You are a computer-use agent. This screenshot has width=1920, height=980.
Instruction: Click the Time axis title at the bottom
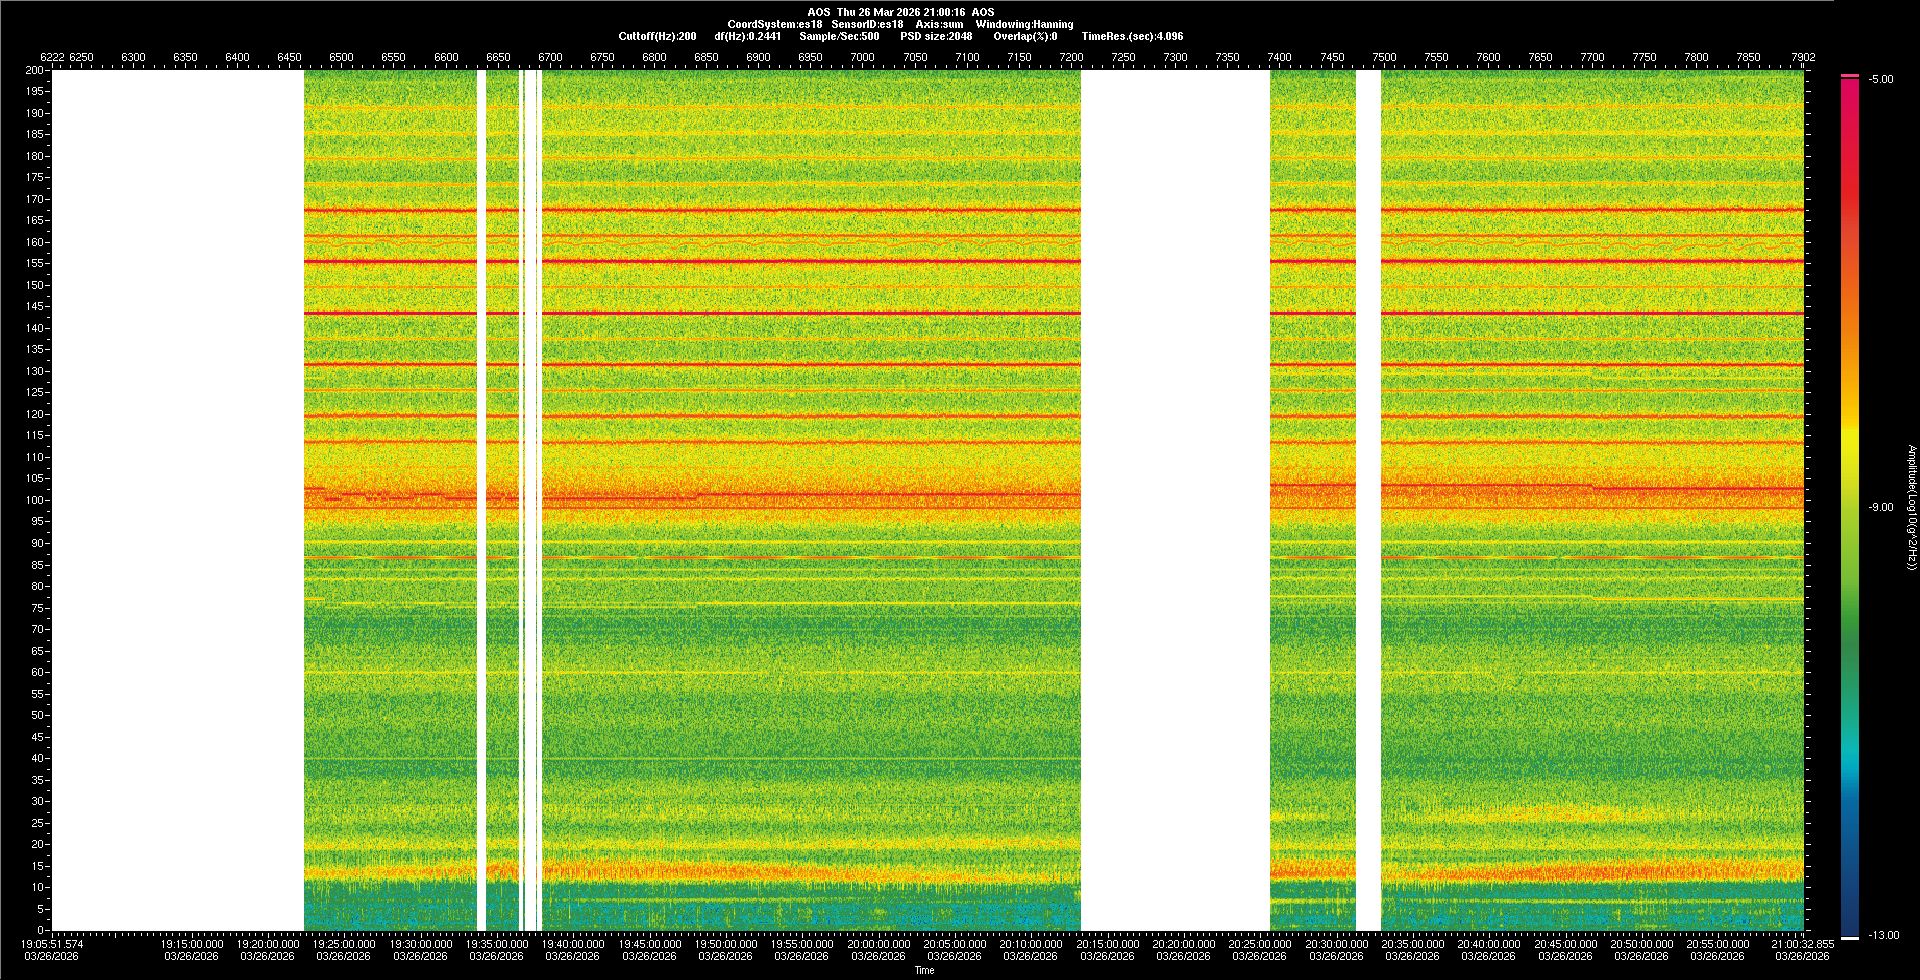pos(924,970)
